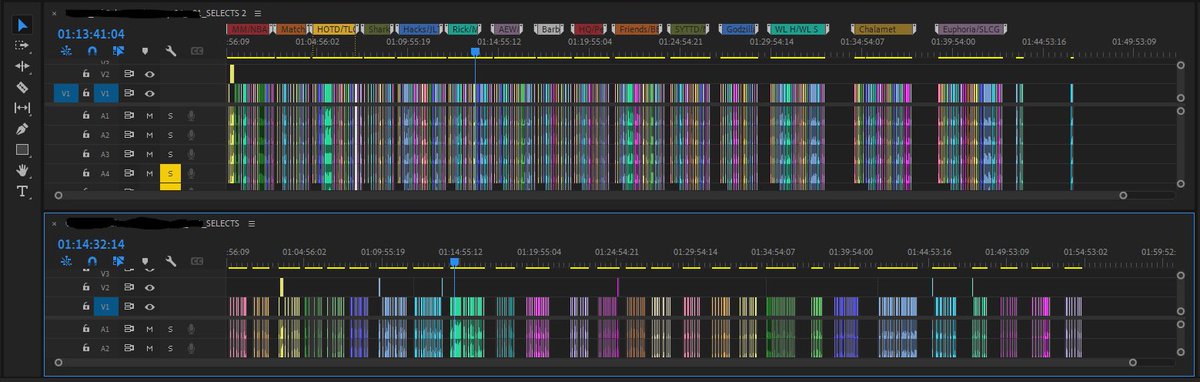Click timecode 01:14:32:14 in lower SELECTS timeline
The height and width of the screenshot is (382, 1200).
click(92, 244)
